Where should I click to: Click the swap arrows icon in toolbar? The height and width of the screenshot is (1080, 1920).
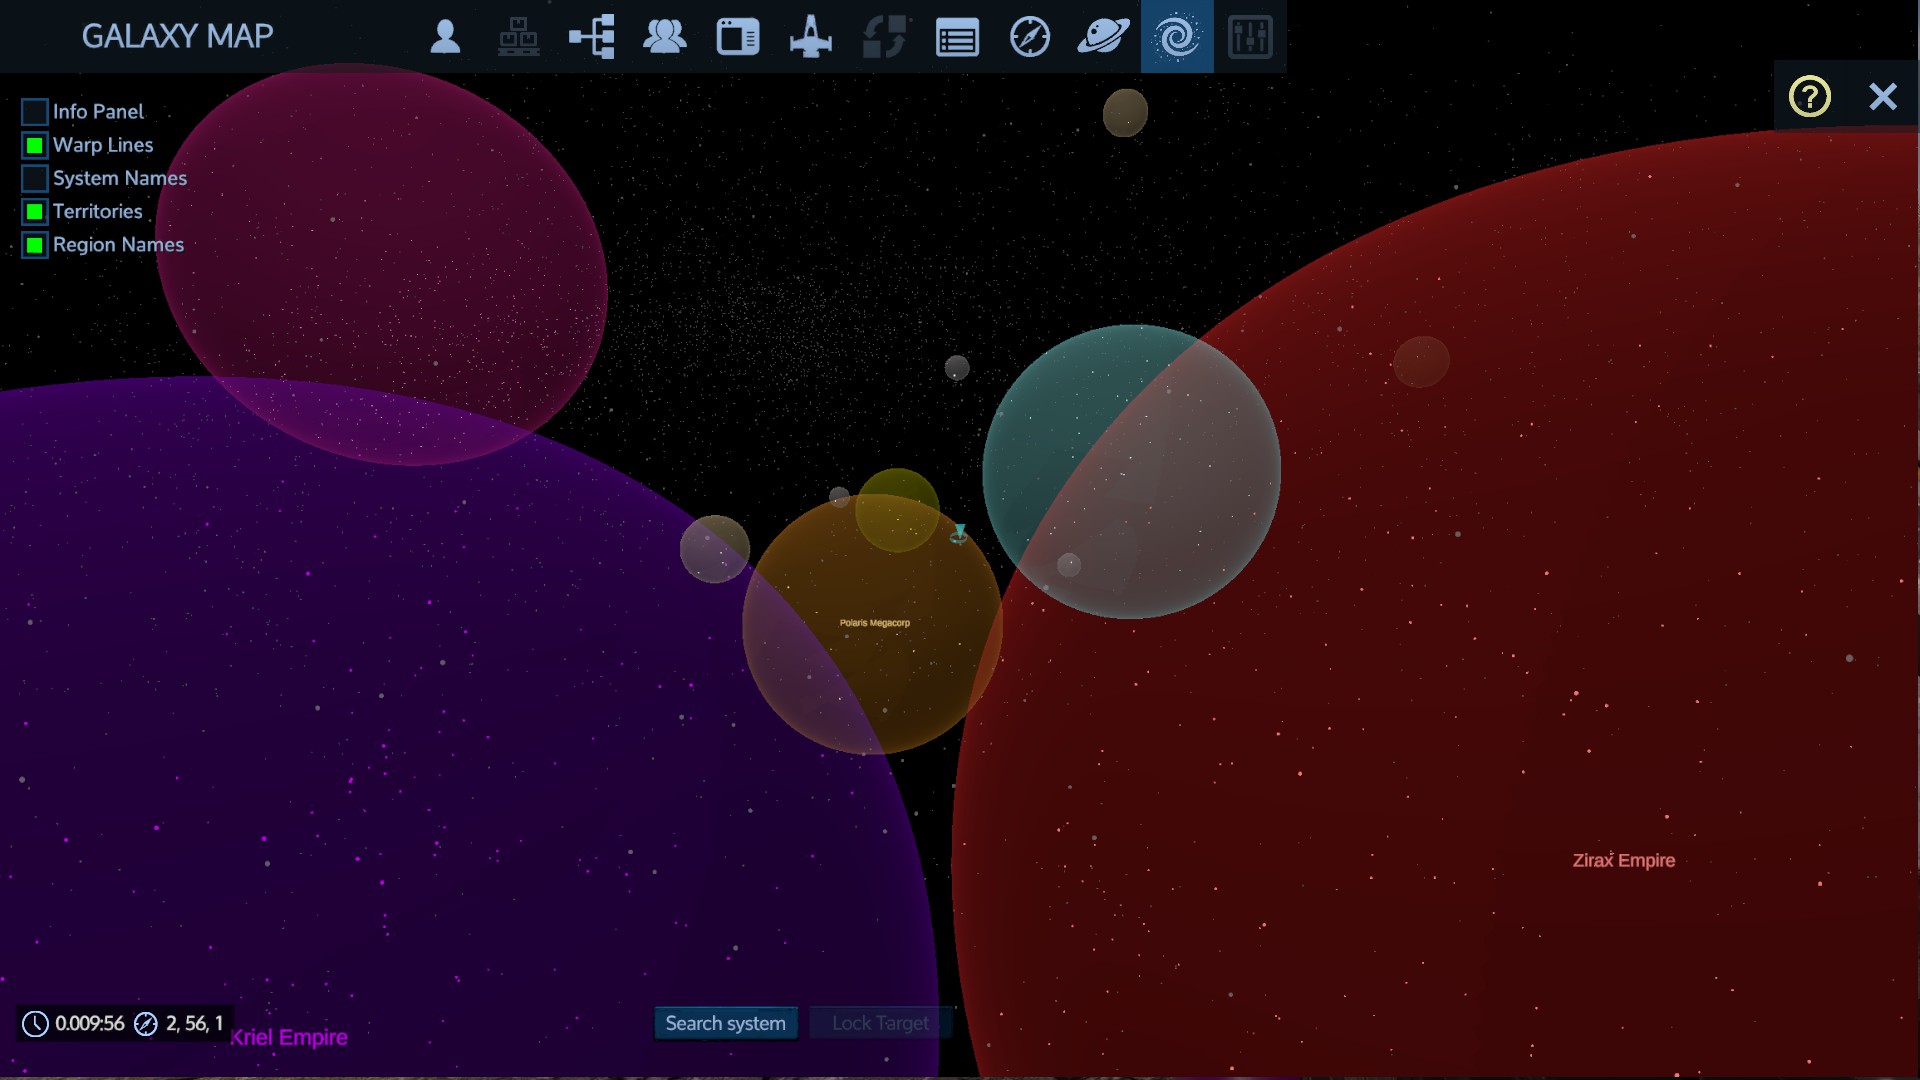coord(884,37)
